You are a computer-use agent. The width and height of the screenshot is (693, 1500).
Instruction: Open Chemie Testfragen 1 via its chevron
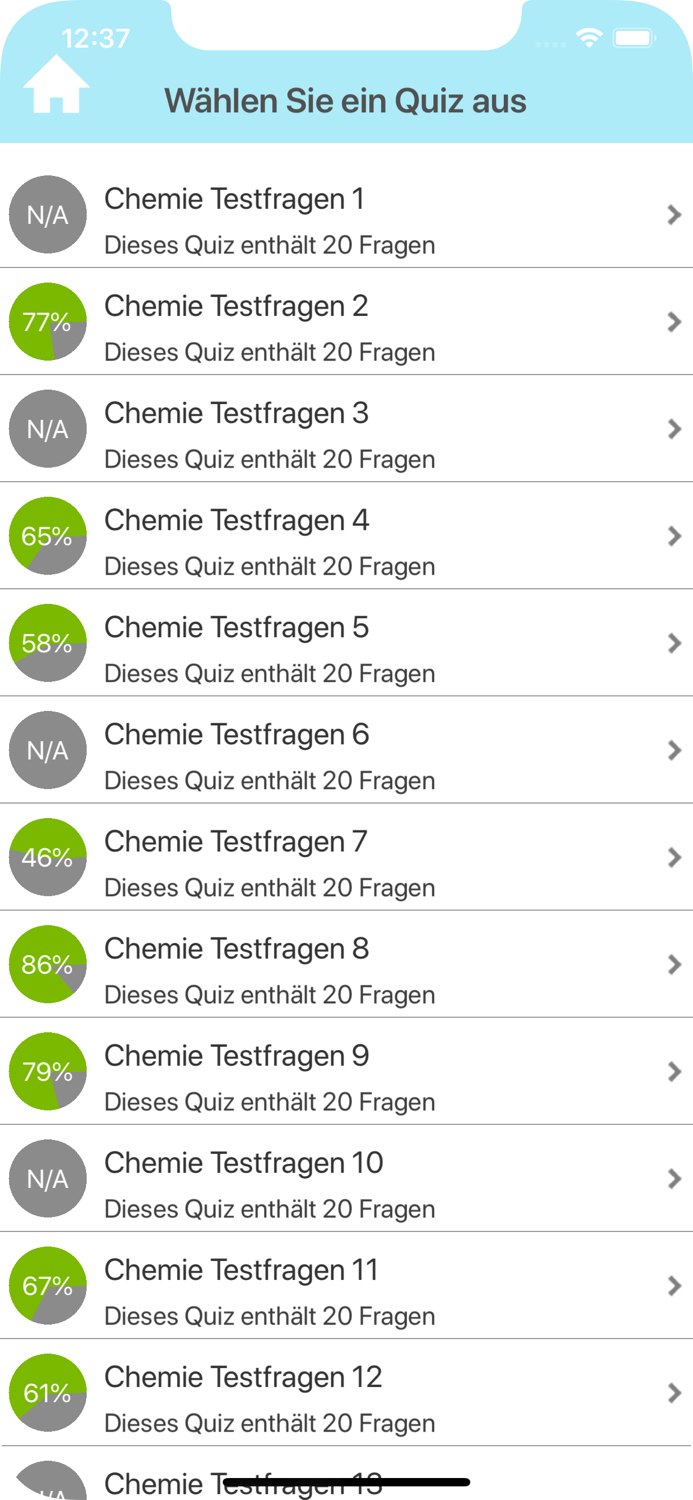(x=675, y=215)
